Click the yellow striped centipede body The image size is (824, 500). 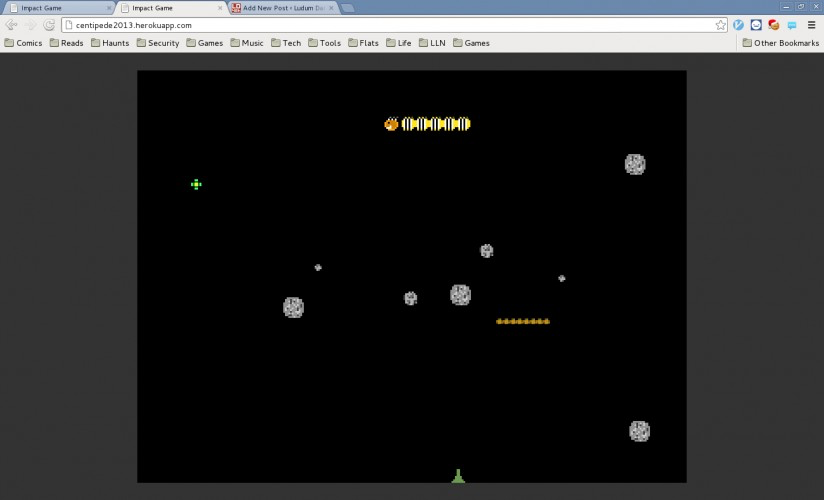436,124
